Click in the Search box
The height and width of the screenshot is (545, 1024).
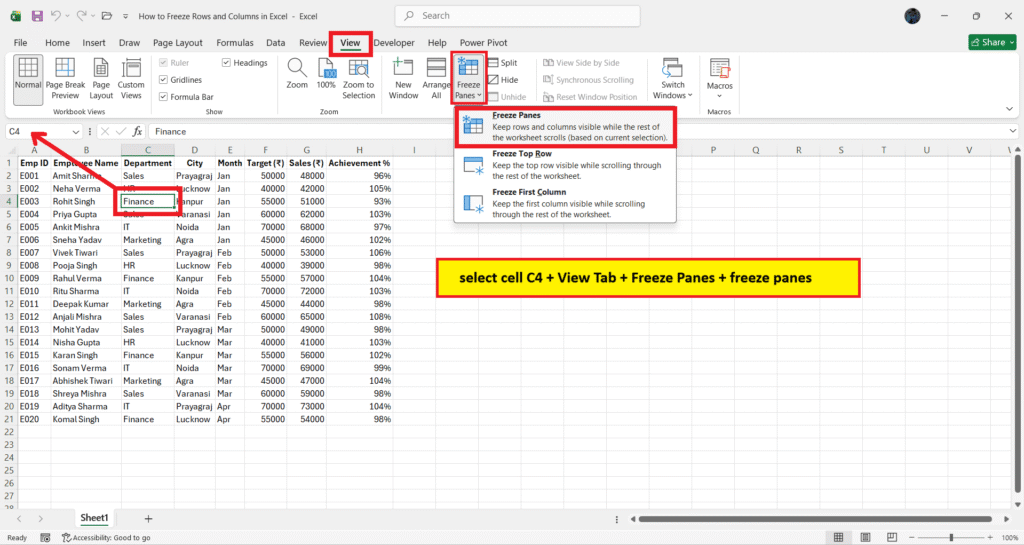click(517, 16)
